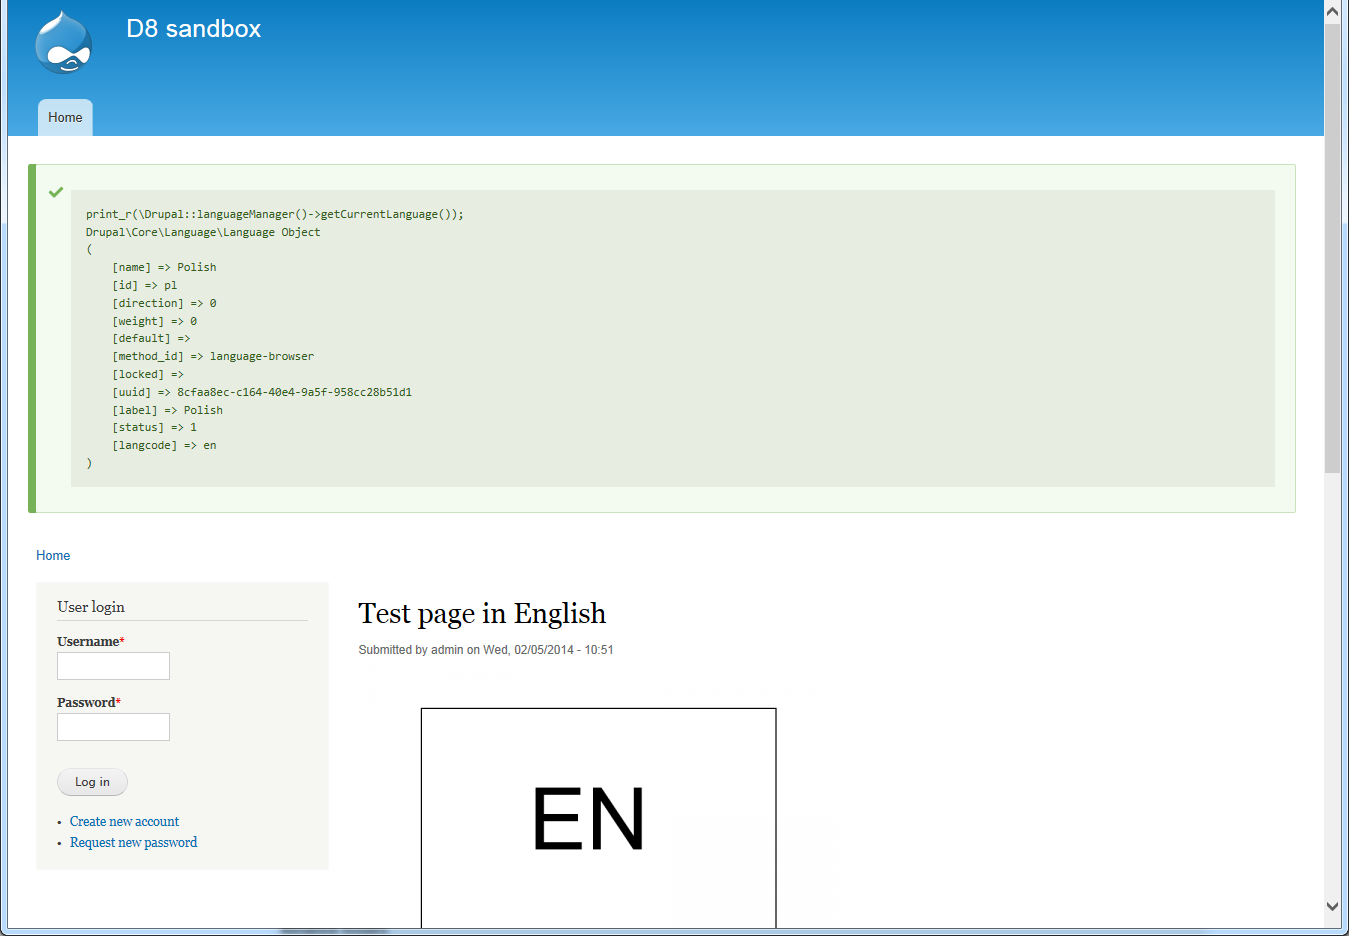The height and width of the screenshot is (936, 1349).
Task: Open the Request new password link
Action: coord(133,842)
